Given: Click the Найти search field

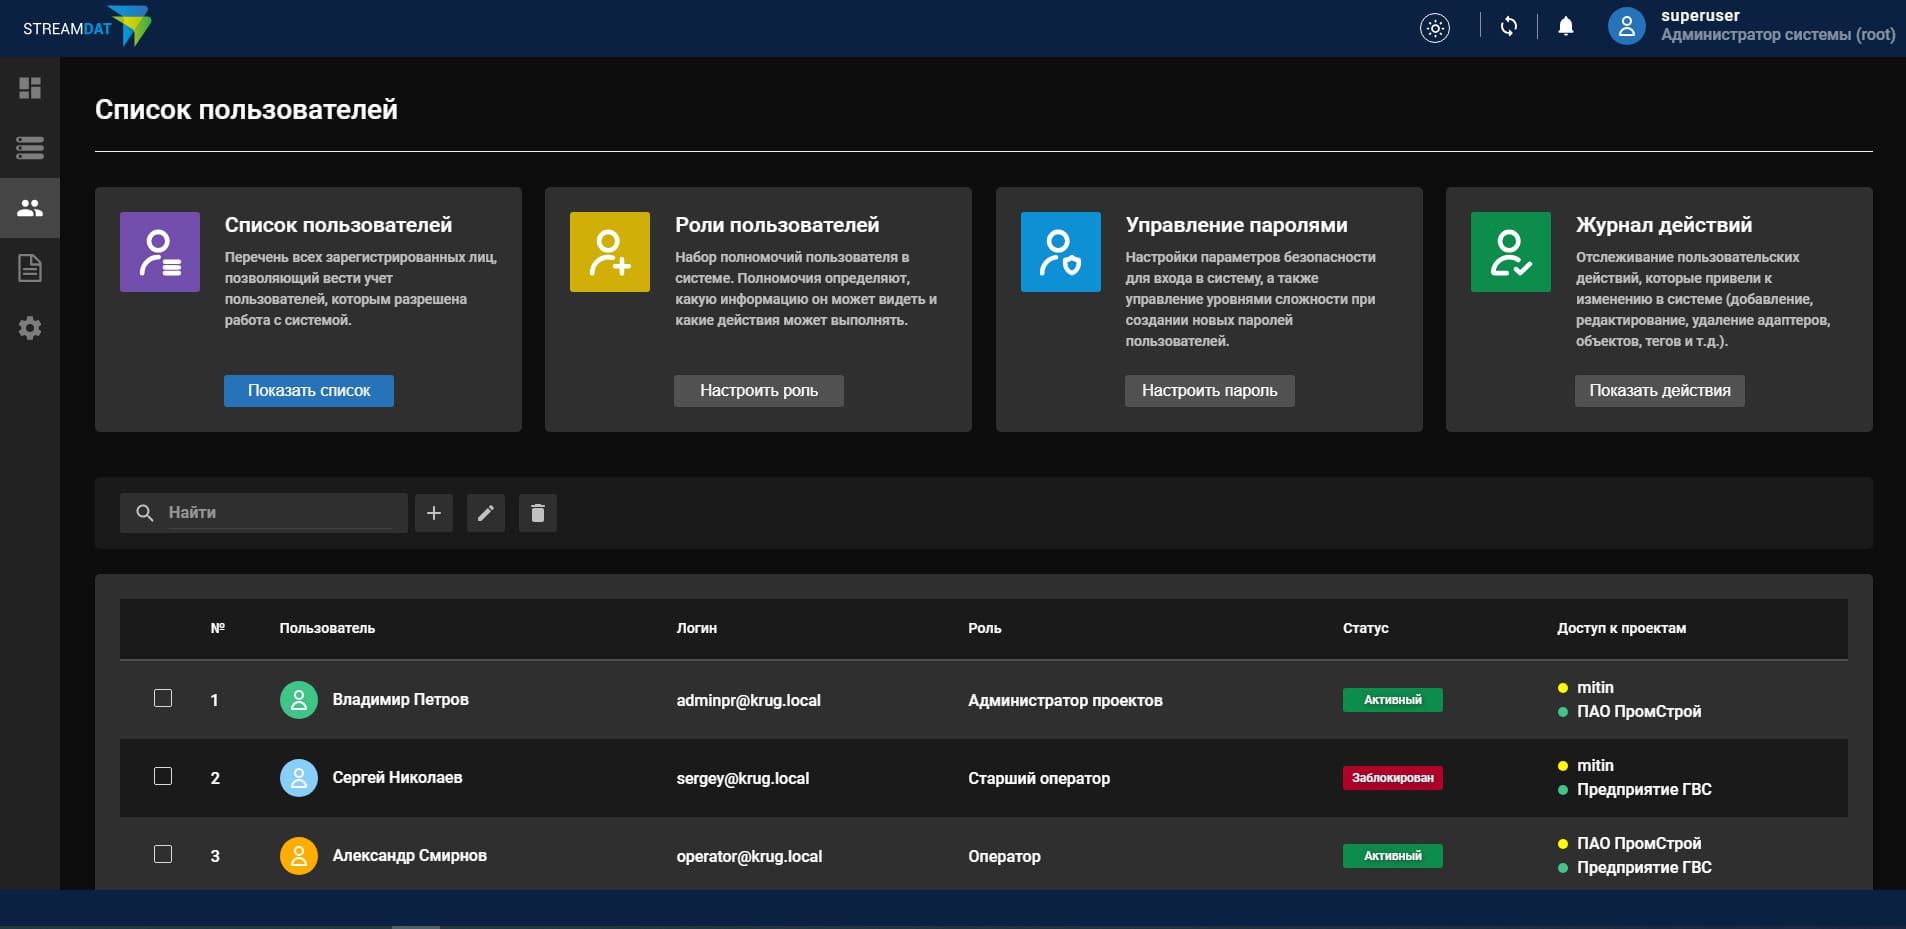Looking at the screenshot, I should pos(263,513).
